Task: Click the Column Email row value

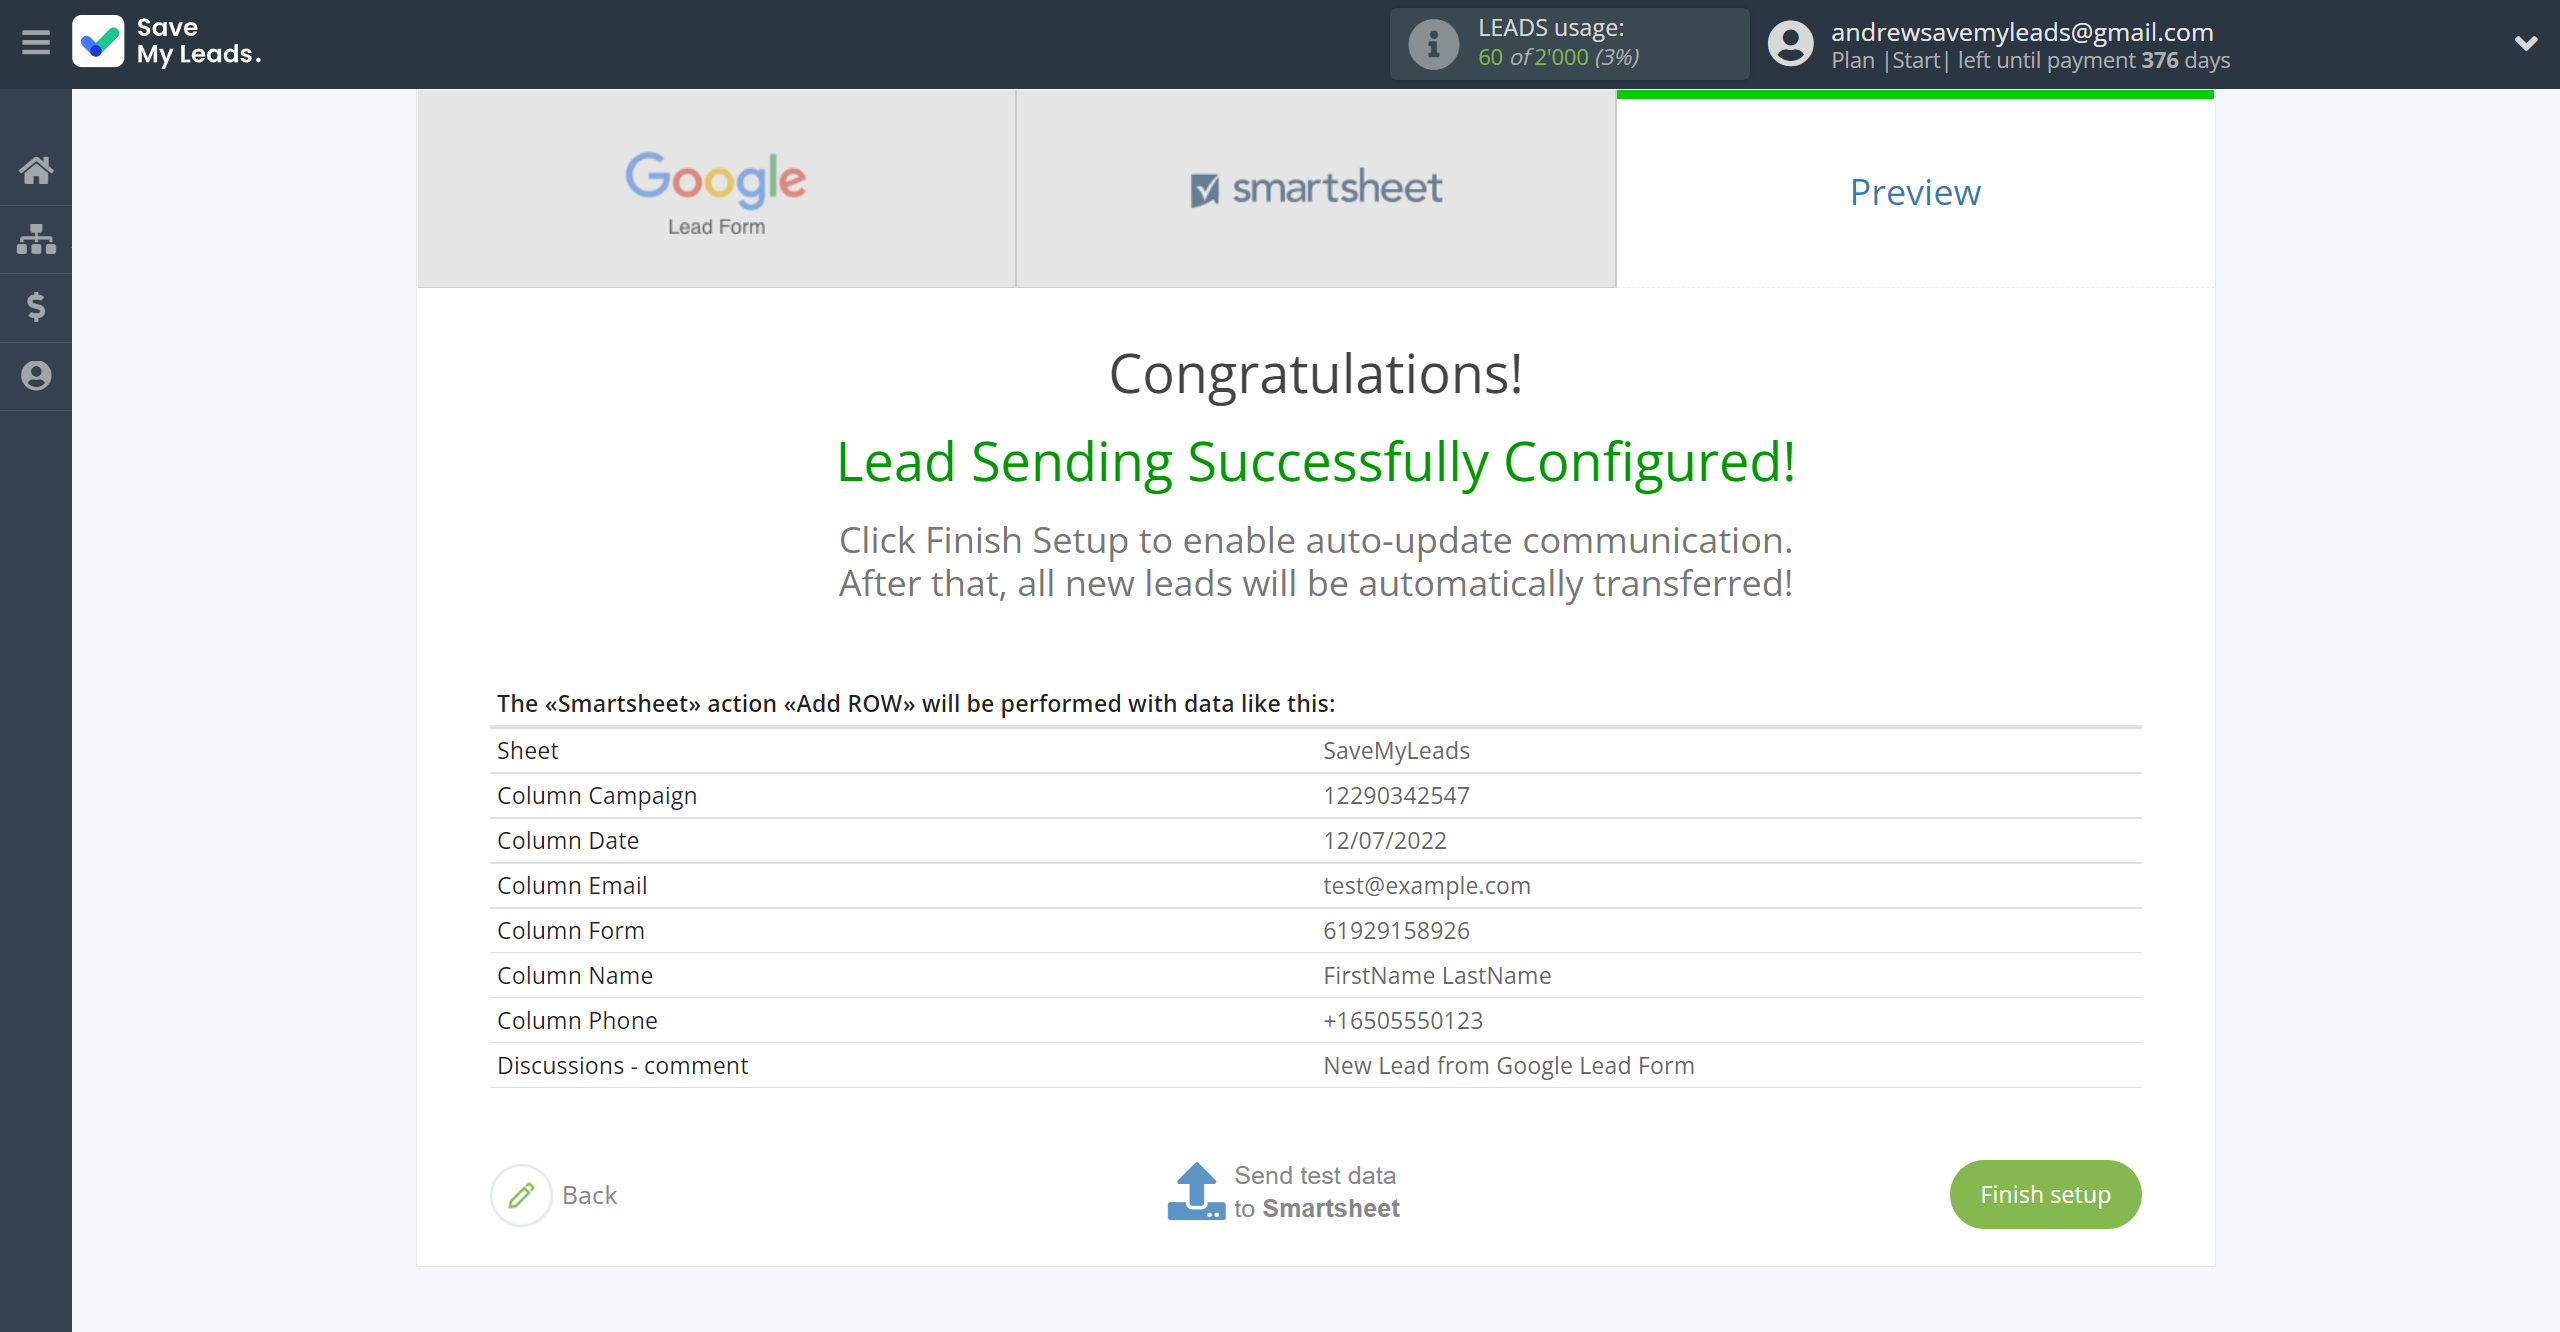Action: point(1426,886)
